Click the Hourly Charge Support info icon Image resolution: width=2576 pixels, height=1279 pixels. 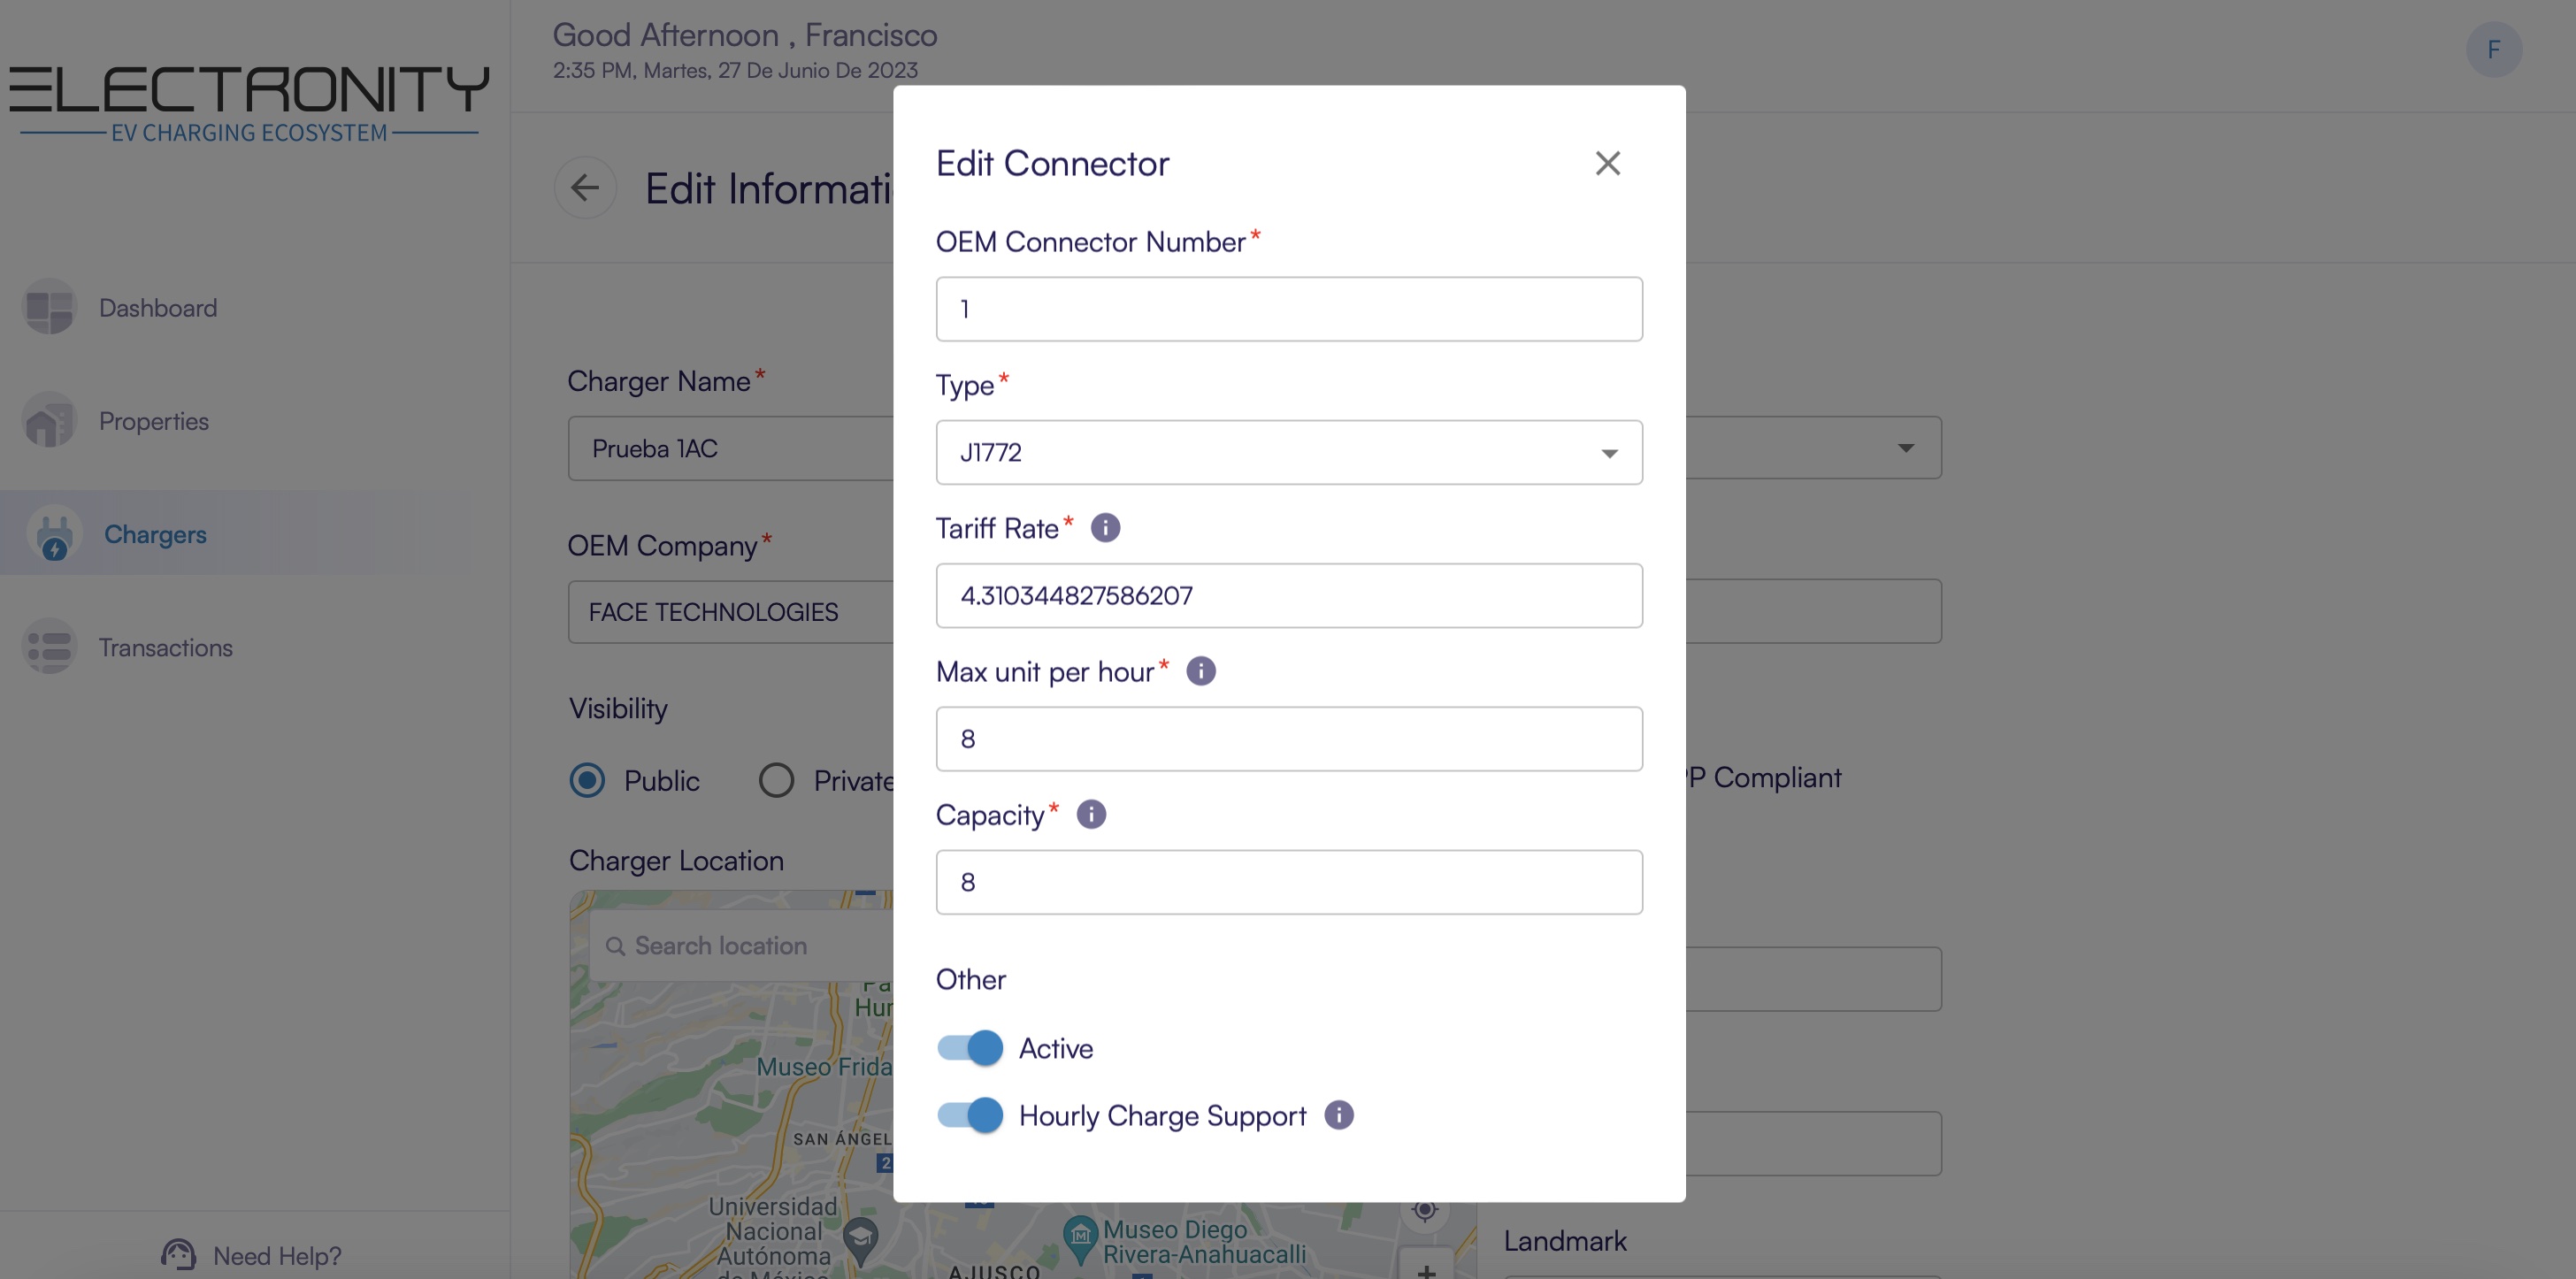(x=1338, y=1115)
